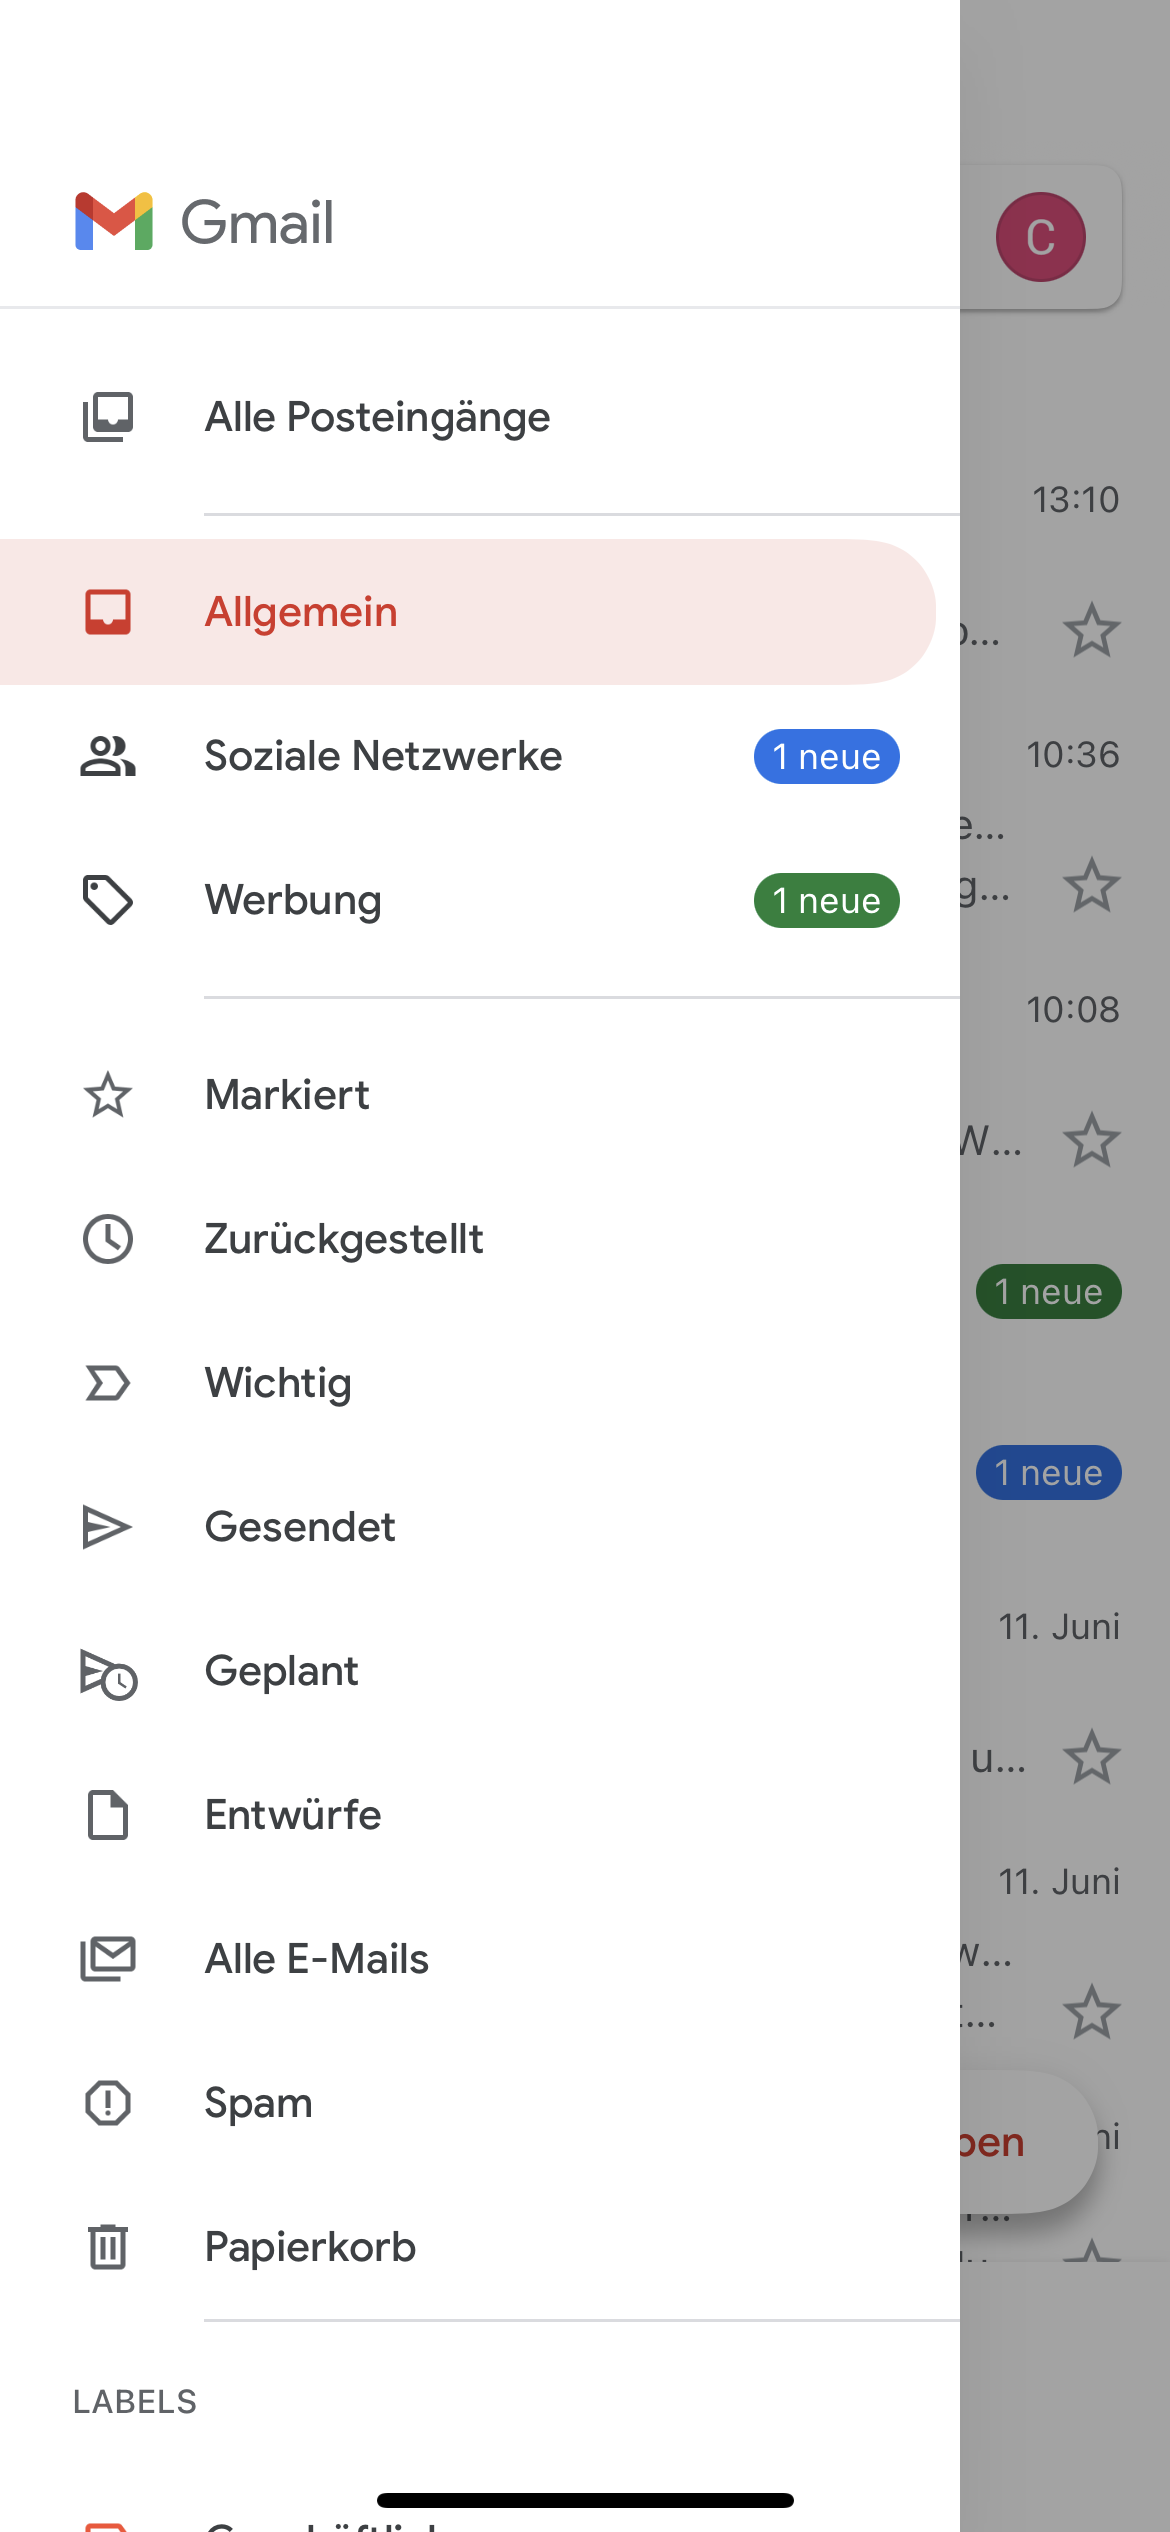The width and height of the screenshot is (1170, 2532).
Task: Tap the red Allgemein inbox icon
Action: point(108,612)
